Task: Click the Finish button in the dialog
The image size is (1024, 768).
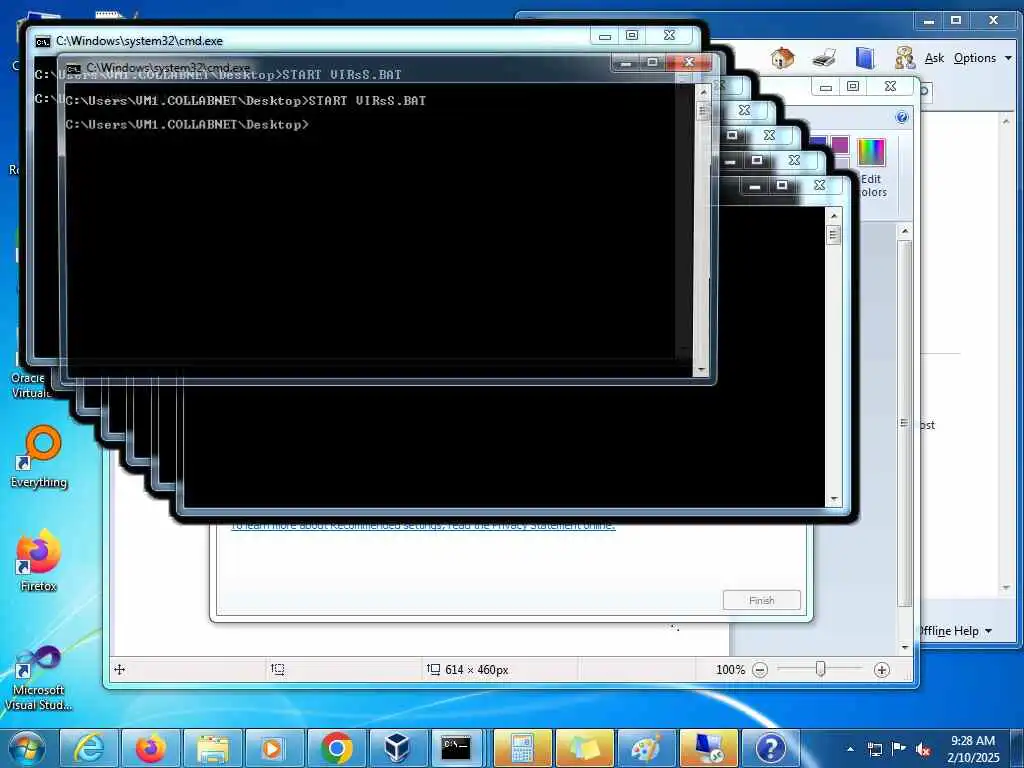Action: [761, 600]
